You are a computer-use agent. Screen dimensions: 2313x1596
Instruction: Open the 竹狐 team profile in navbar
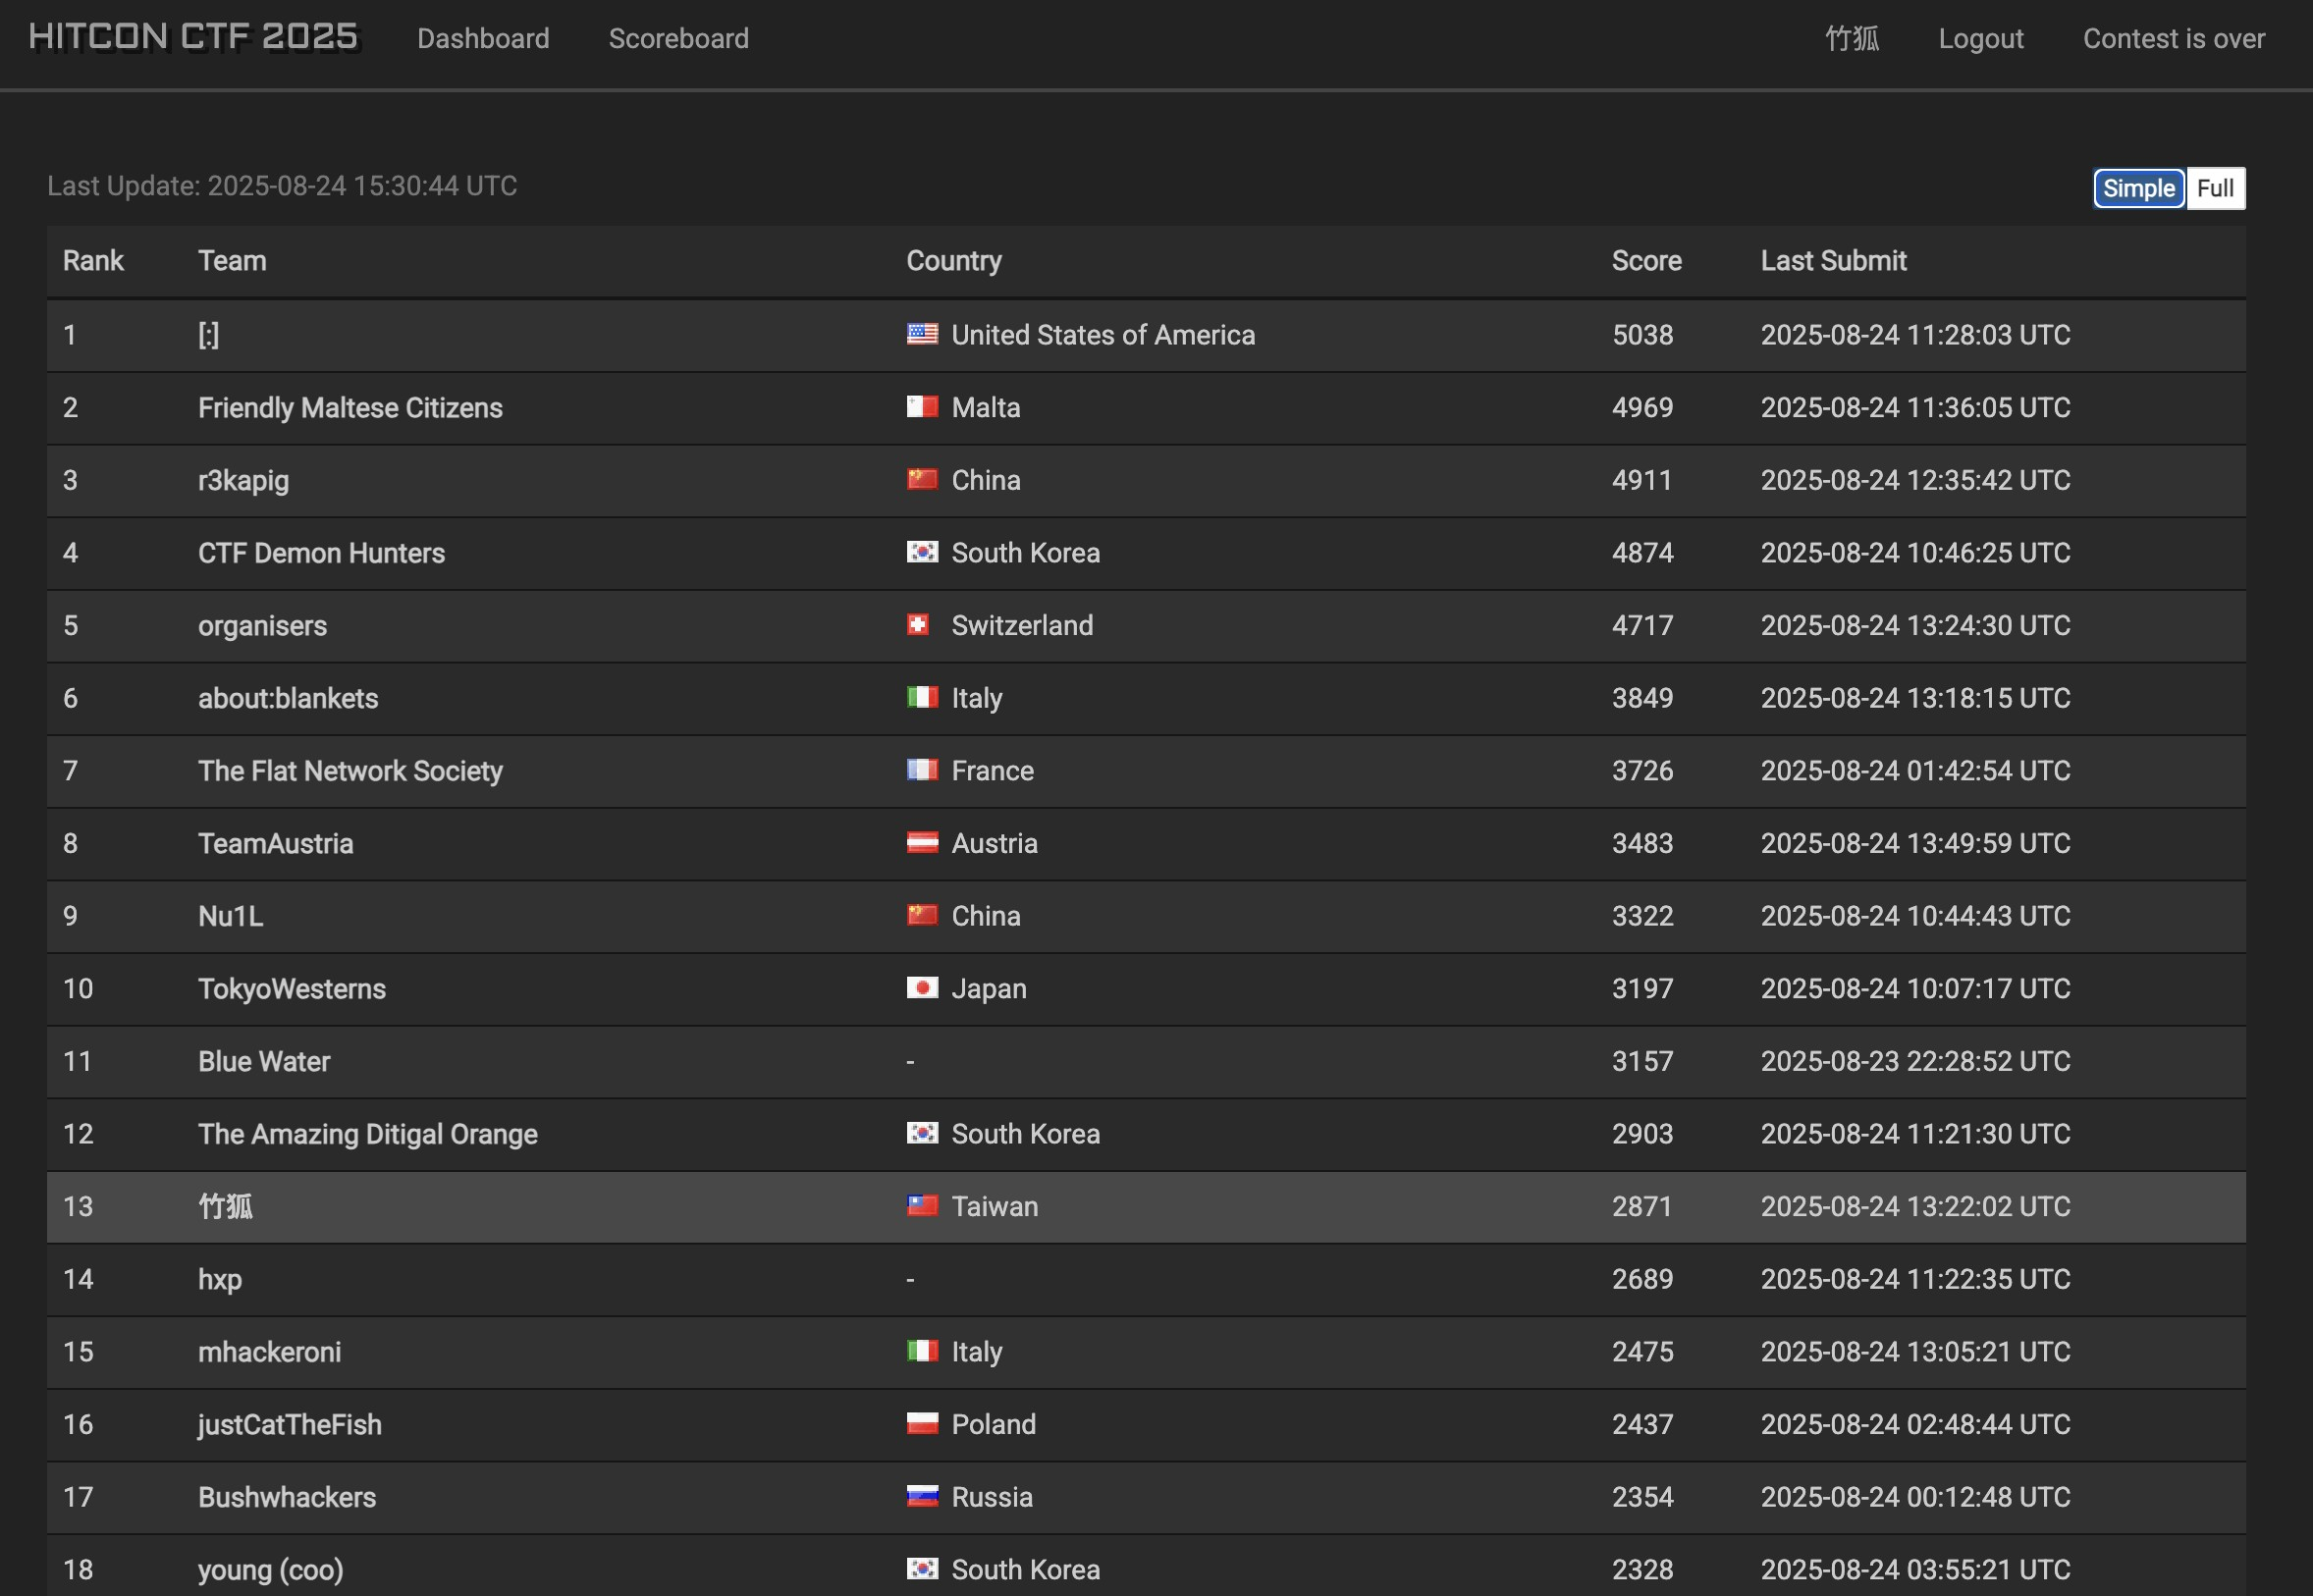[x=1852, y=38]
